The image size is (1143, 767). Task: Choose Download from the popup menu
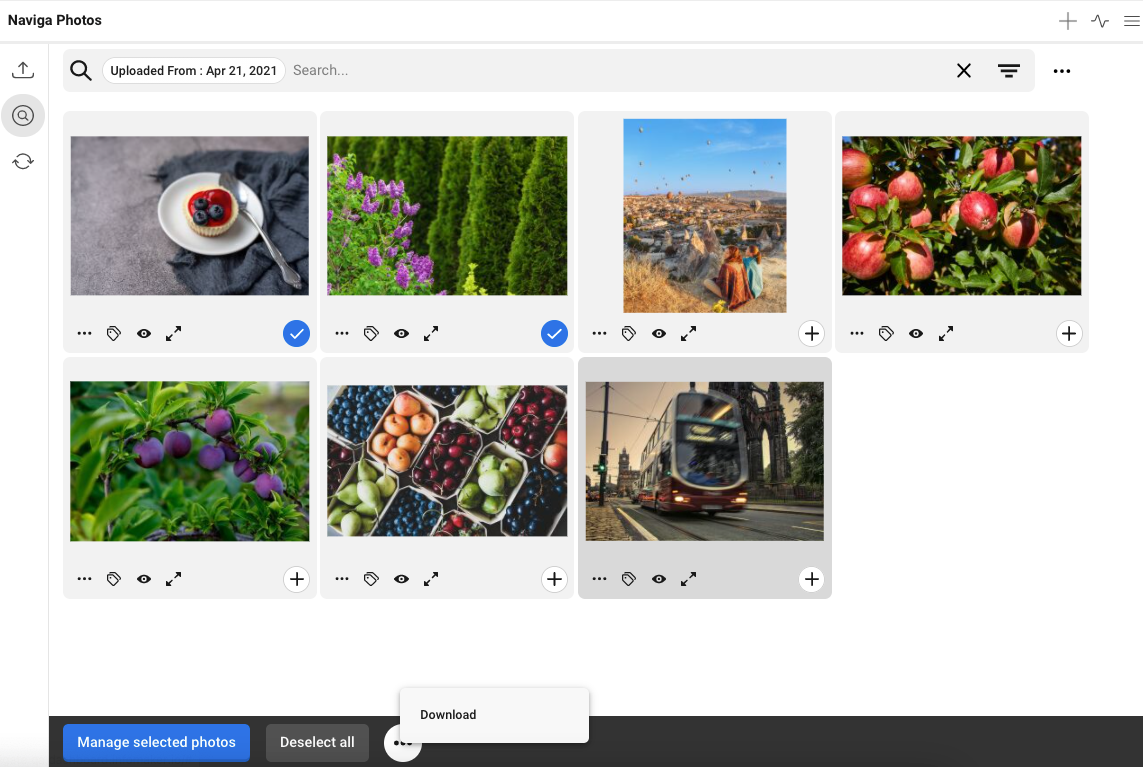click(x=448, y=715)
